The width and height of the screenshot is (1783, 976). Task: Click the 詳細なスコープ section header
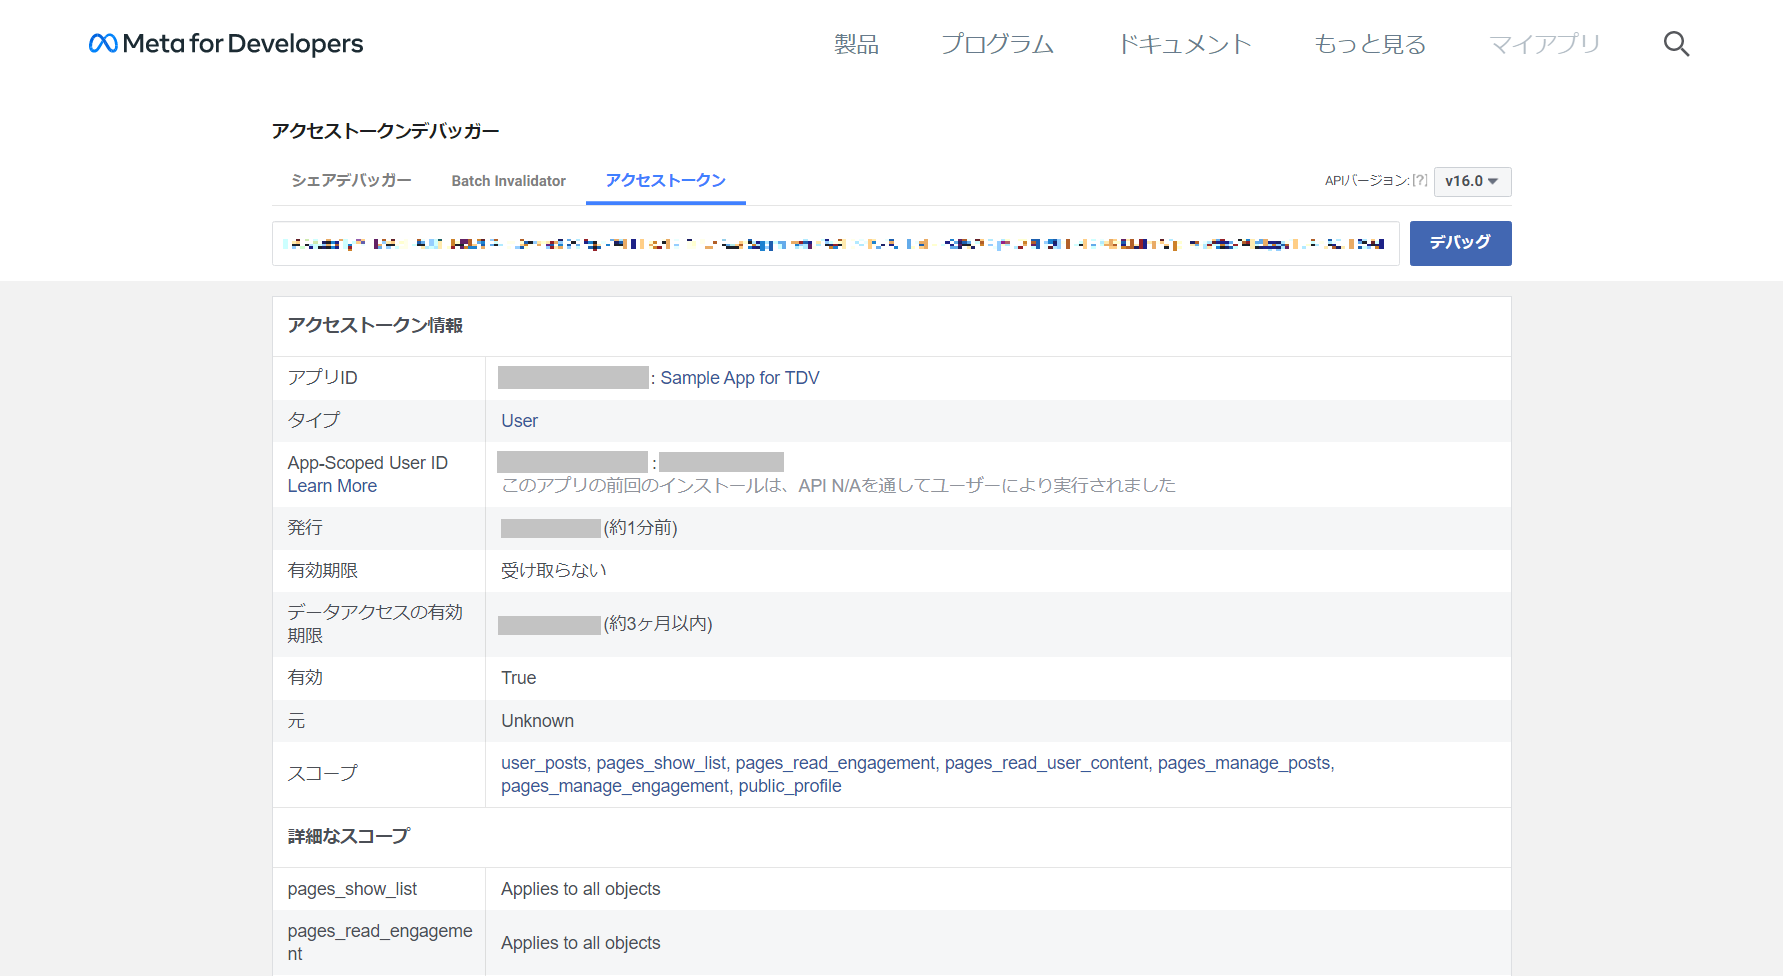tap(349, 836)
